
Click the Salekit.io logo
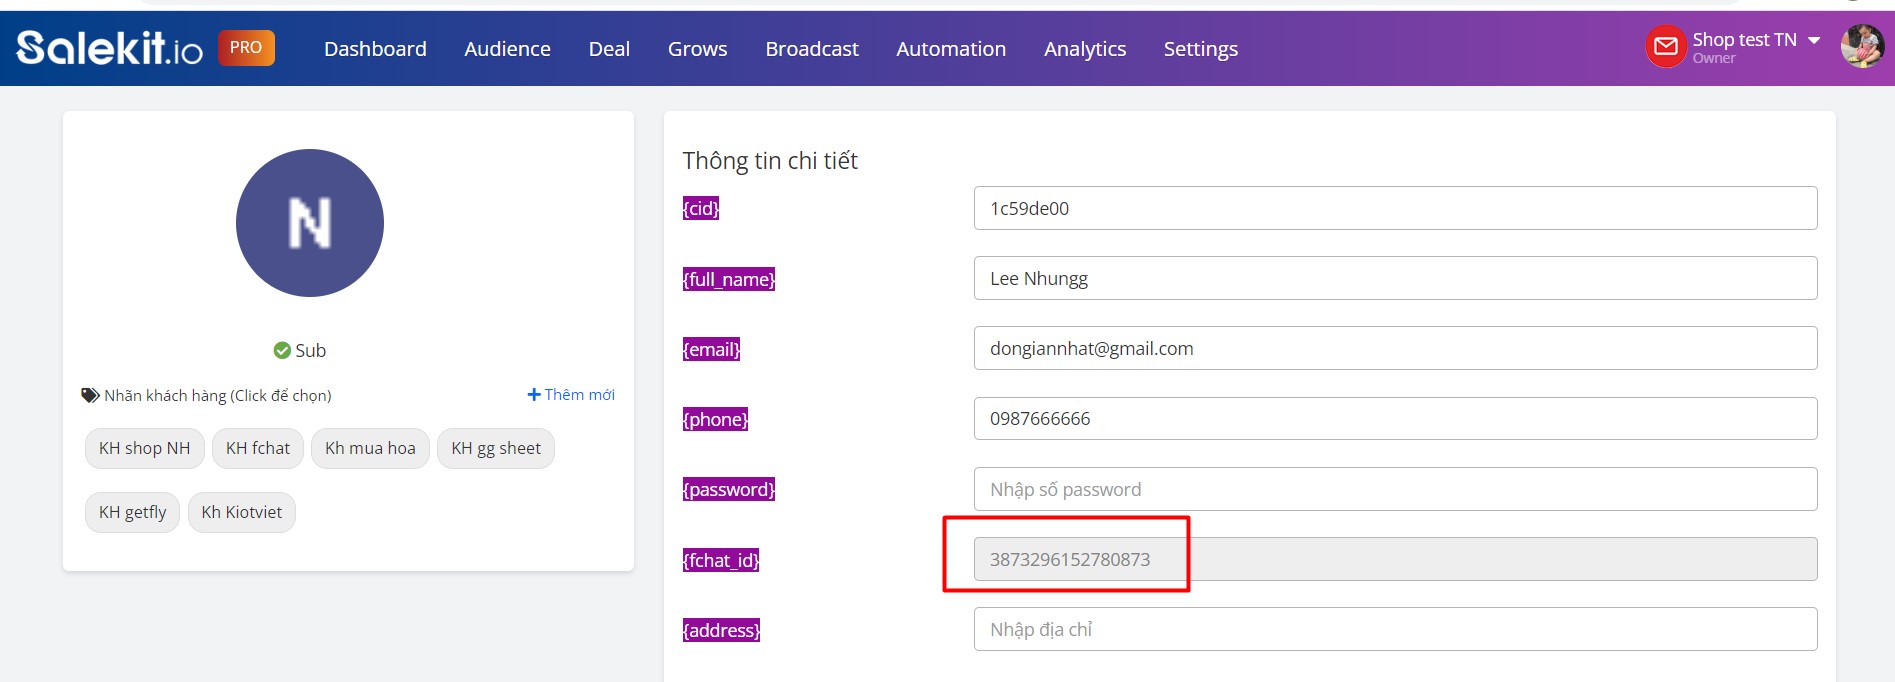click(x=110, y=48)
